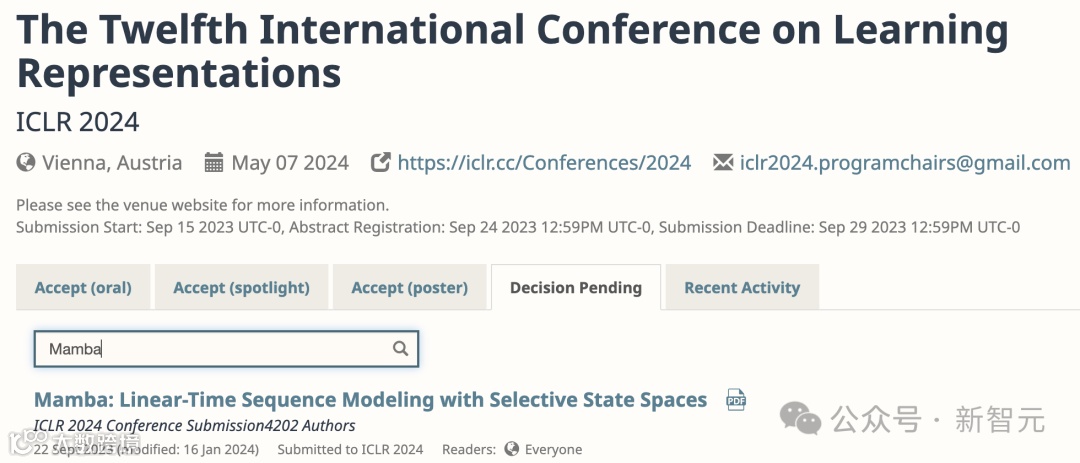Switch to the Accept (oral) tab
1080x463 pixels.
coord(83,288)
